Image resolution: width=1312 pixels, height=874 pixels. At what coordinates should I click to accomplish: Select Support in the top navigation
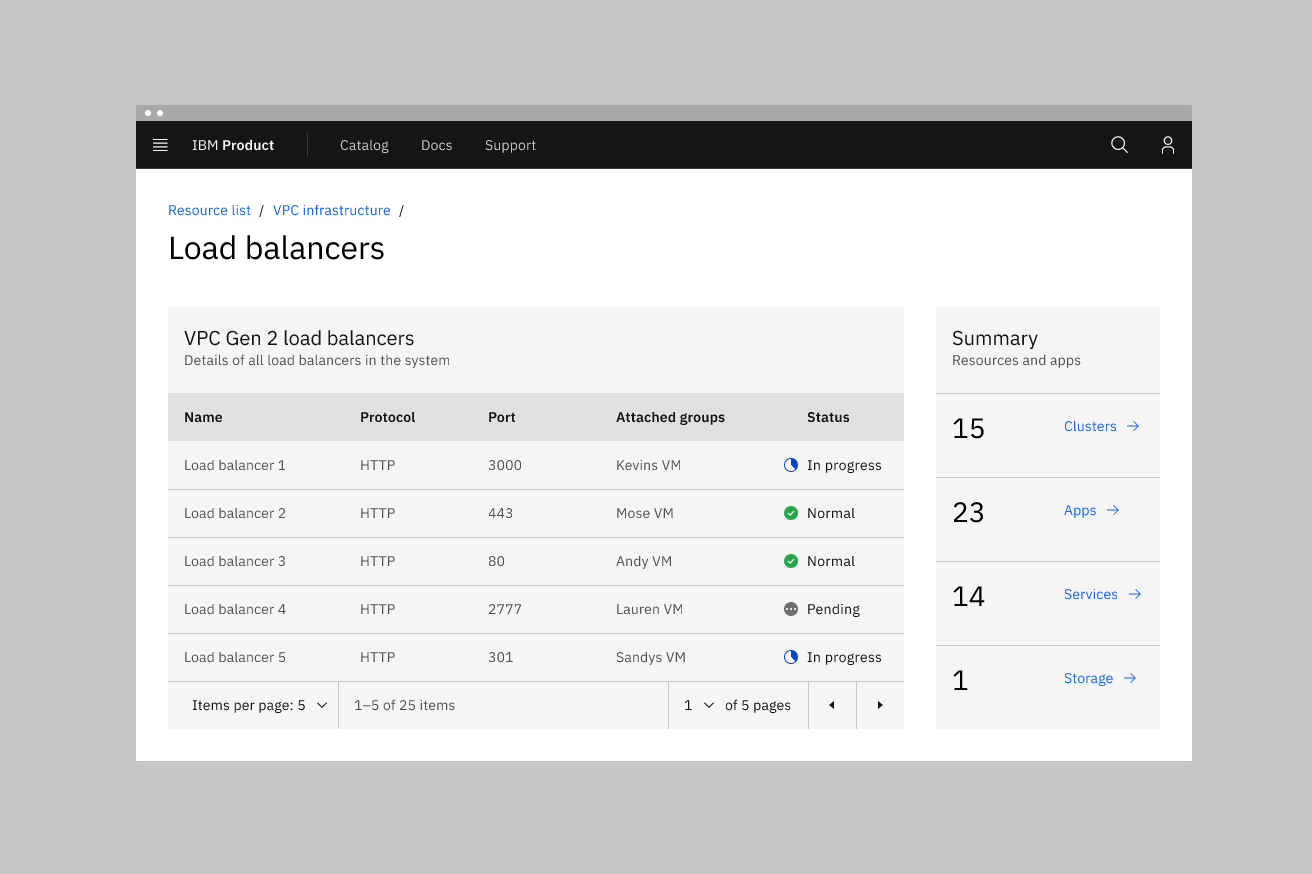coord(510,145)
